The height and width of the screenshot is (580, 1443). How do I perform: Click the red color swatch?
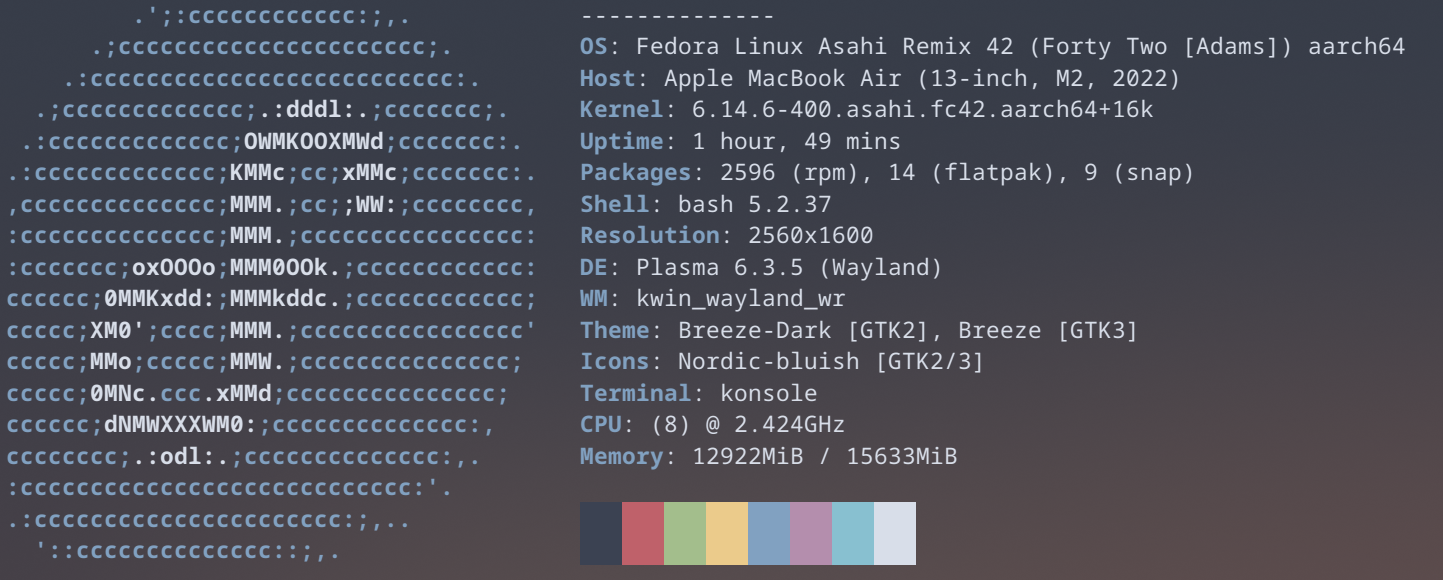pos(643,533)
